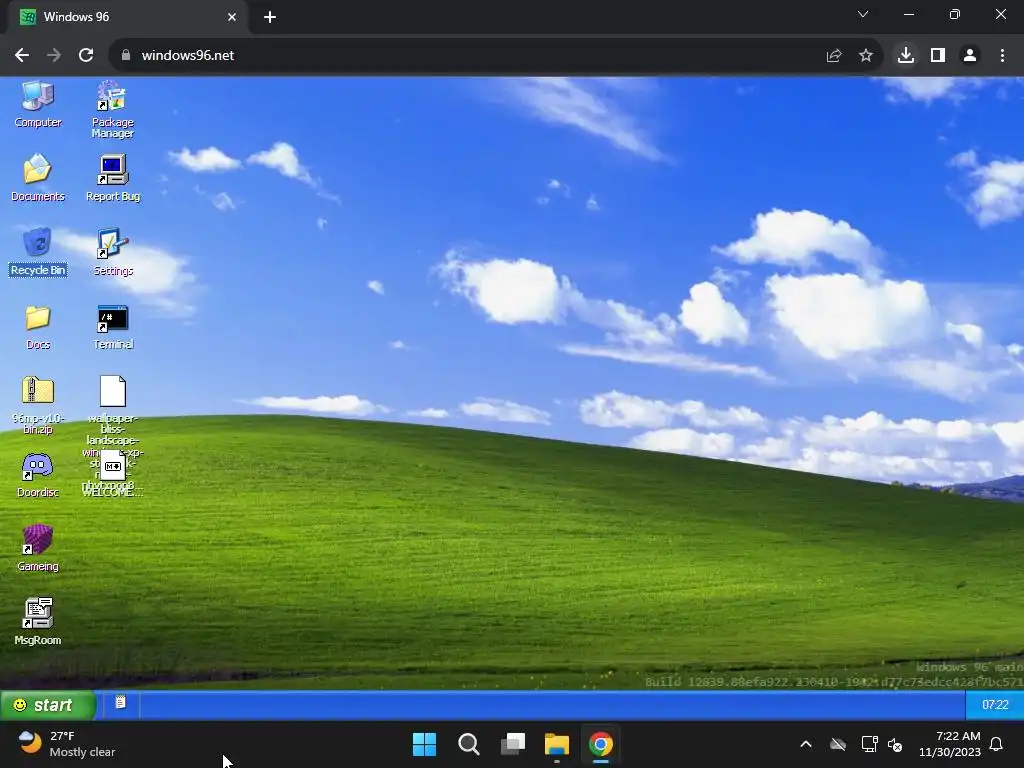Image resolution: width=1024 pixels, height=768 pixels.
Task: View site security lock information
Action: (x=126, y=56)
